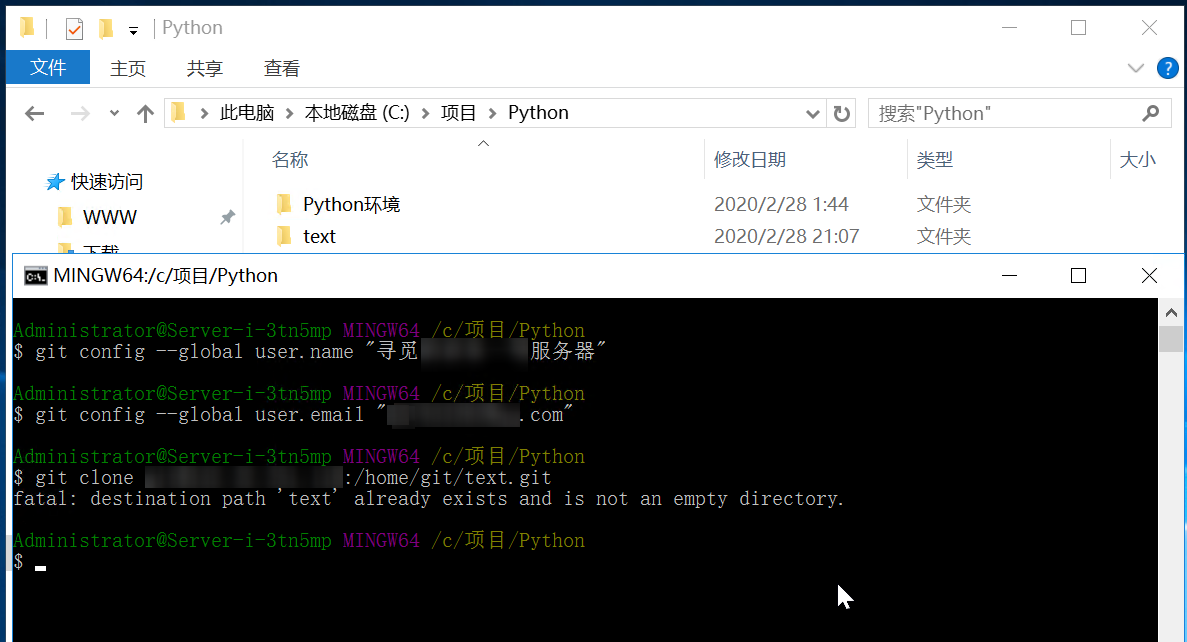The width and height of the screenshot is (1187, 642).
Task: Select the text folder row
Action: 320,236
